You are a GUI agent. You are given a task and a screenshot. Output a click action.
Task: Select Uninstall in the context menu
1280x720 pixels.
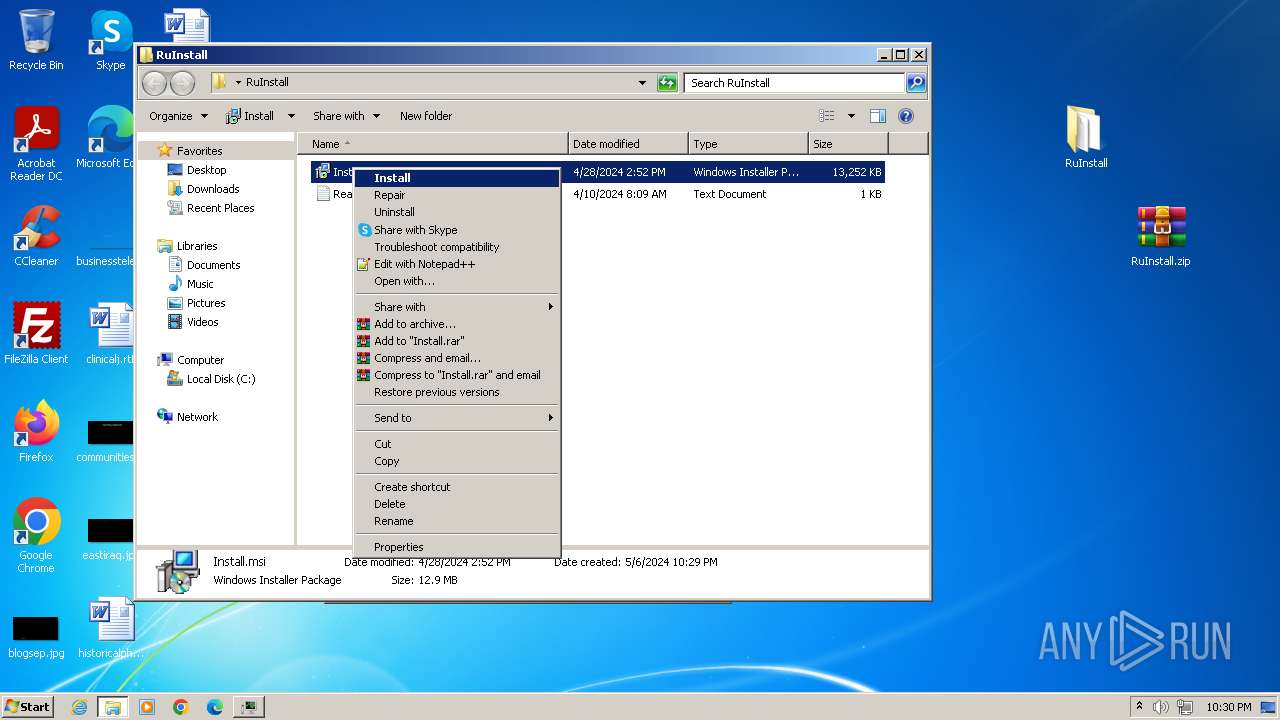(x=457, y=212)
